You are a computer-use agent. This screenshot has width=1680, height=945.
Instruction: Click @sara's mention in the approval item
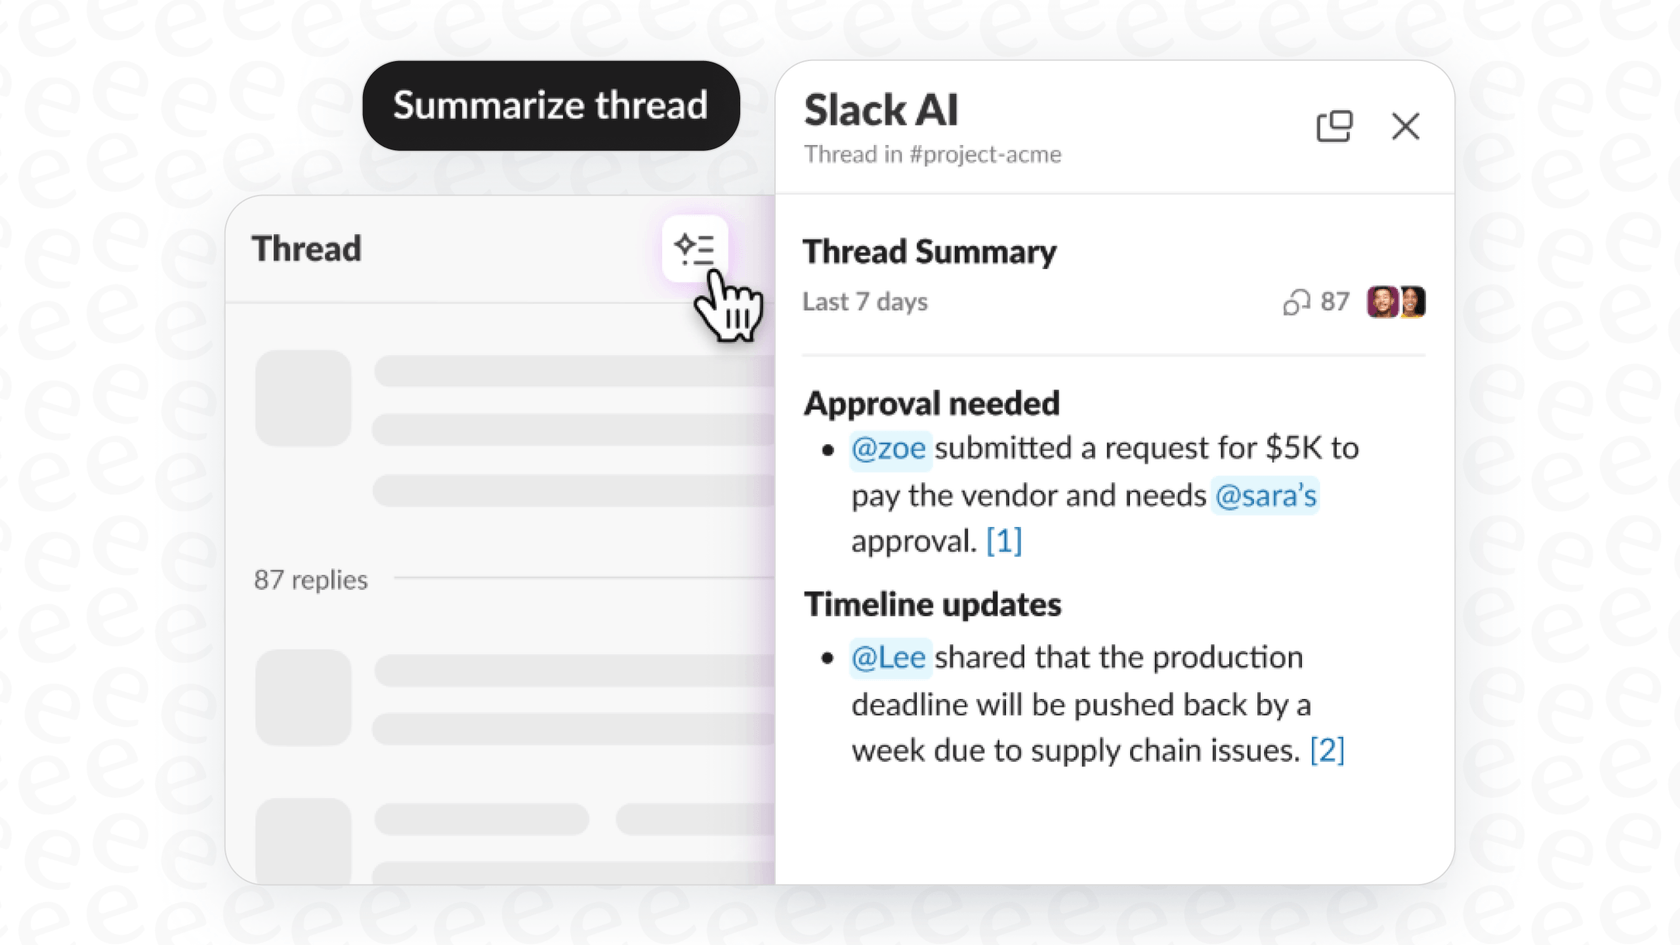(x=1265, y=495)
